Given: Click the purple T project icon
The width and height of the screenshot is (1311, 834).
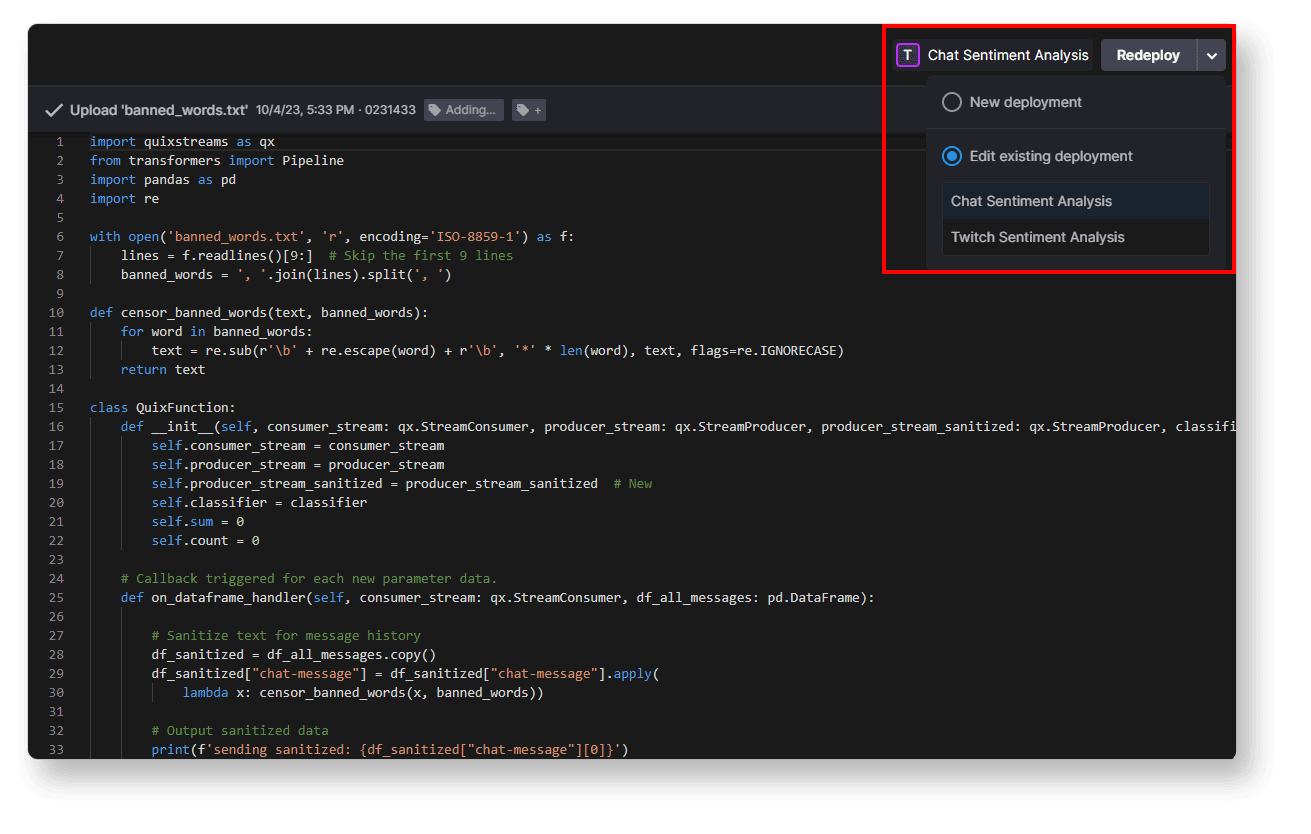Looking at the screenshot, I should [907, 55].
